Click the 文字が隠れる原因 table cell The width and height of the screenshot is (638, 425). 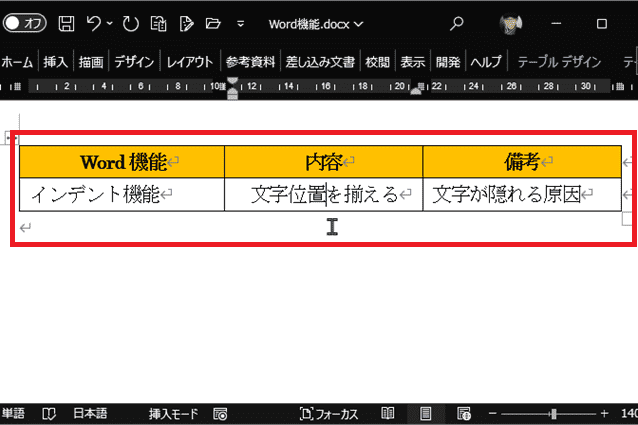[522, 194]
